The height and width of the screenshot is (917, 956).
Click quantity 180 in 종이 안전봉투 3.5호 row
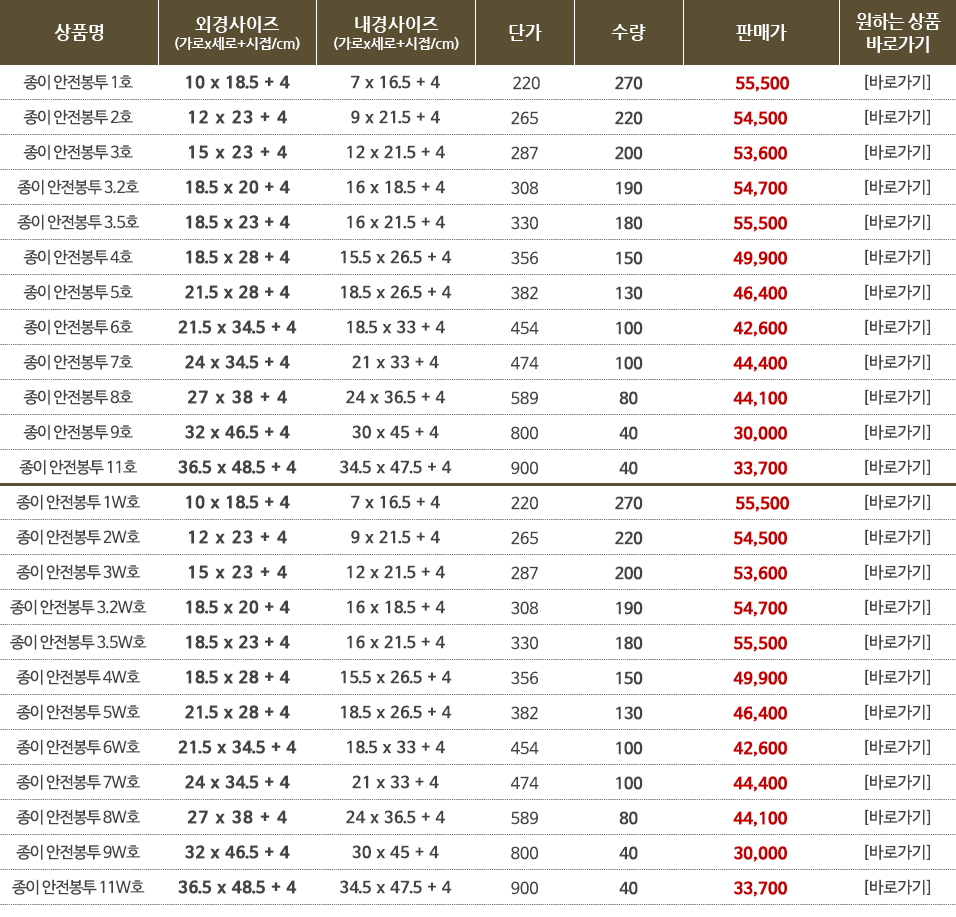click(x=629, y=223)
